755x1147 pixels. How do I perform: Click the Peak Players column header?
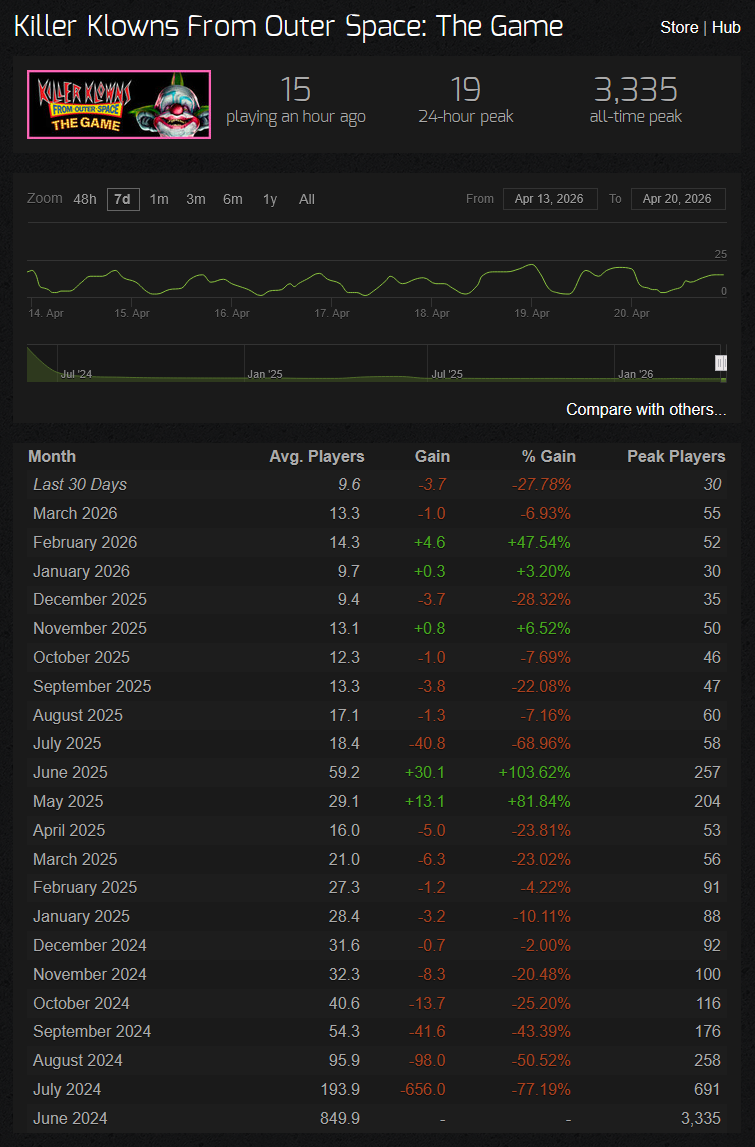(x=676, y=456)
